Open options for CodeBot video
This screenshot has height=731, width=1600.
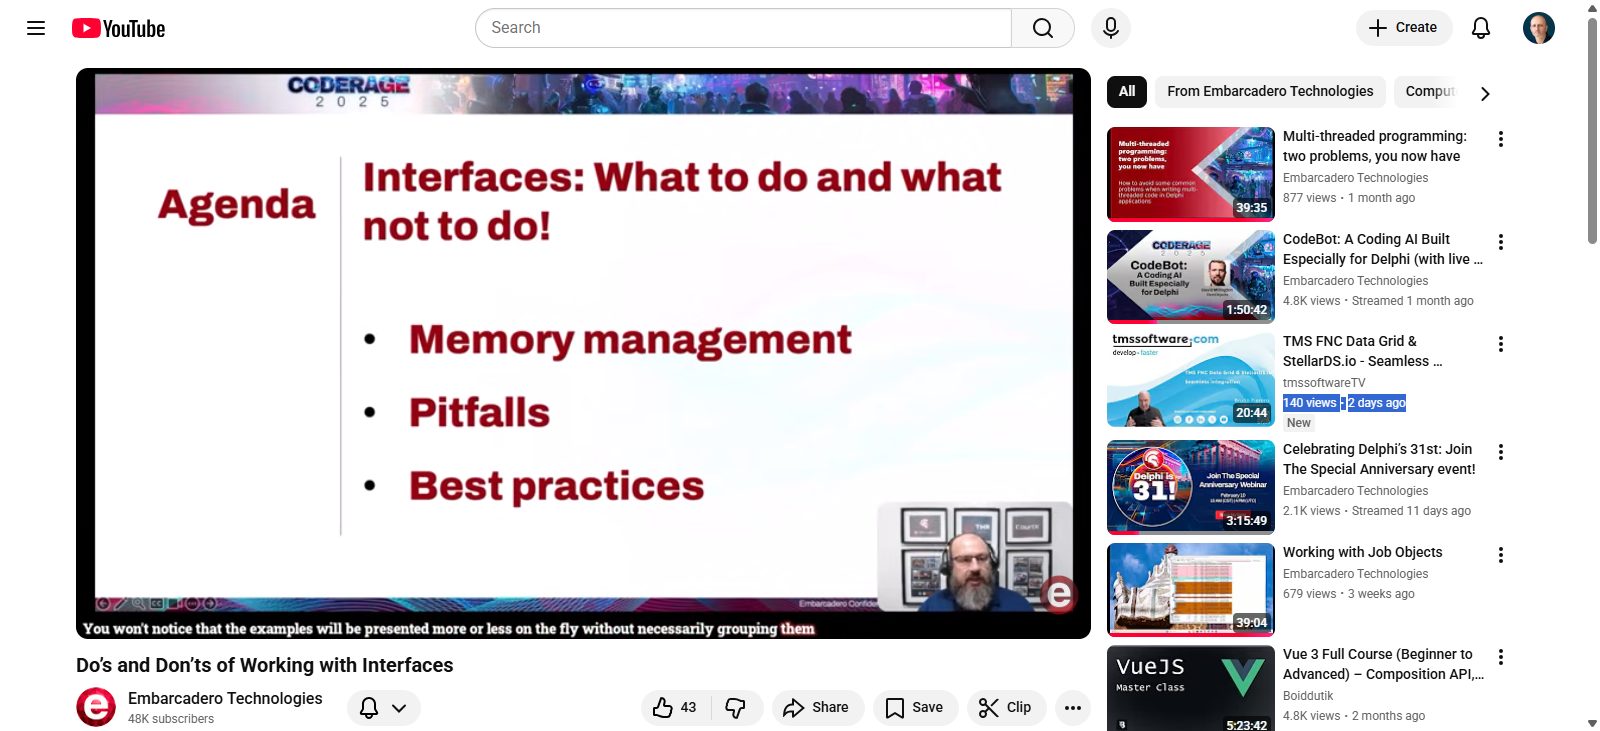[x=1500, y=242]
